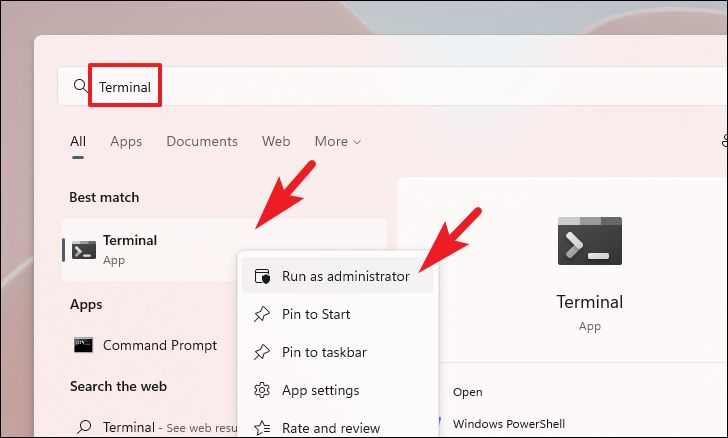Image resolution: width=728 pixels, height=438 pixels.
Task: Click the Terminal app icon in best match
Action: coord(84,250)
